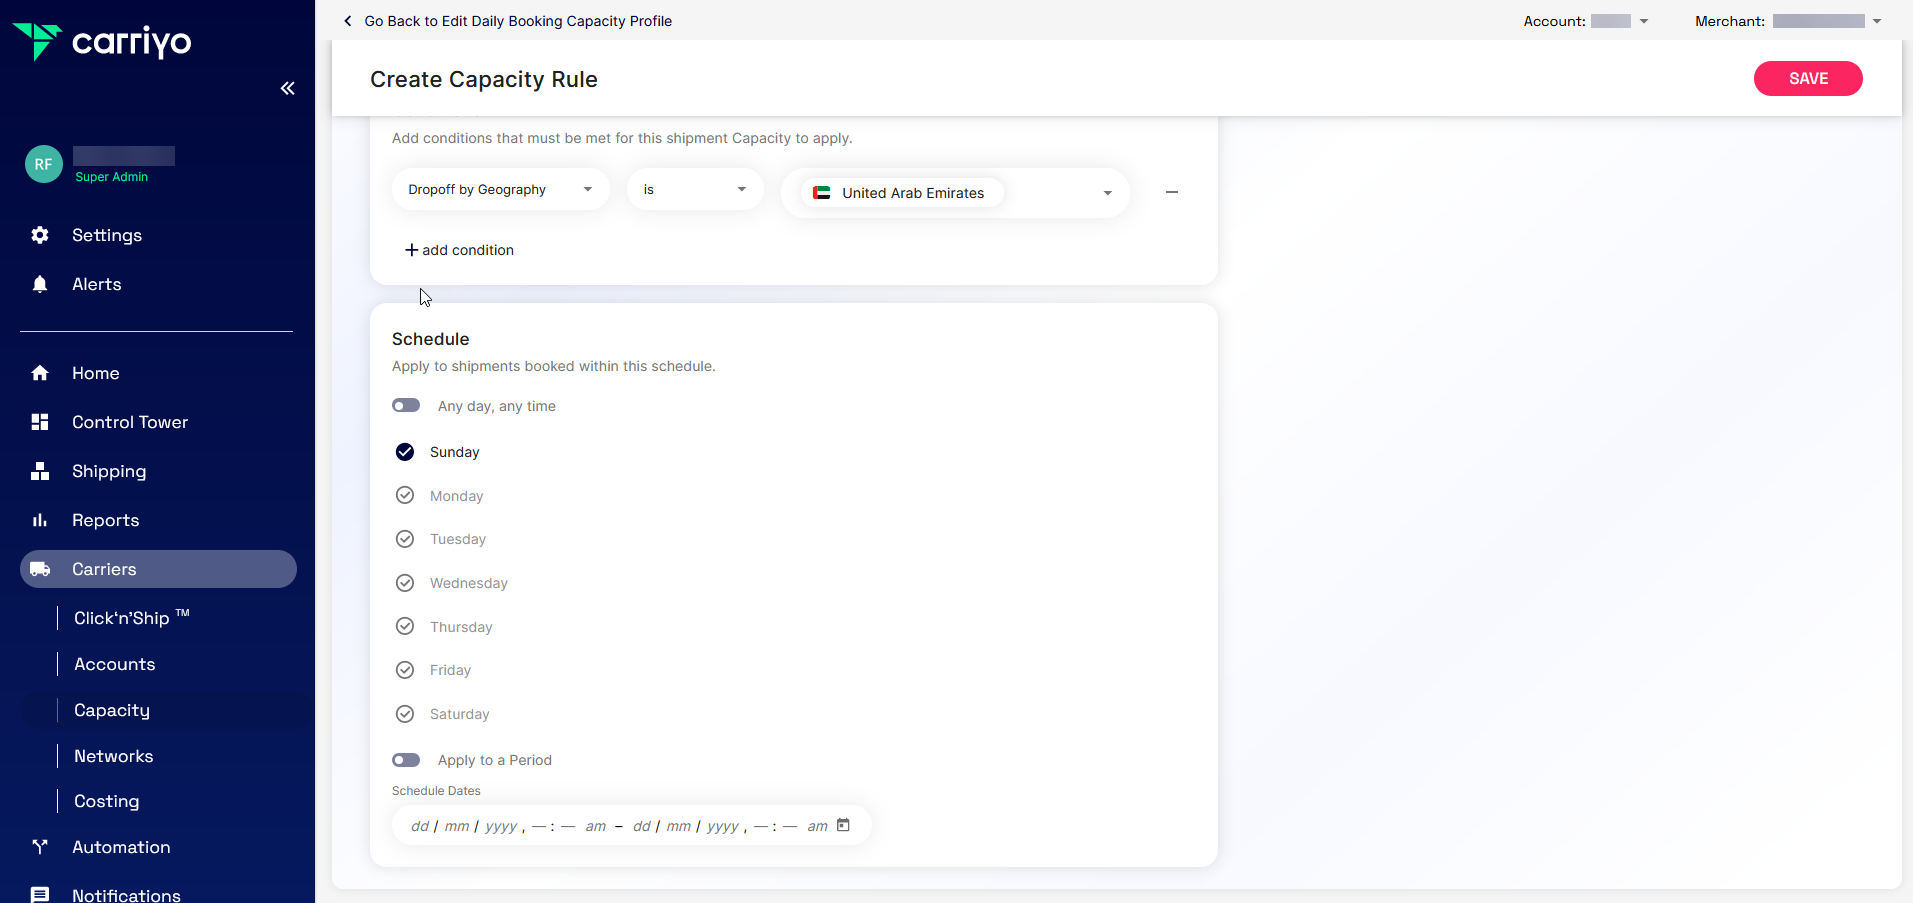
Task: Click the Home house icon
Action: point(40,373)
